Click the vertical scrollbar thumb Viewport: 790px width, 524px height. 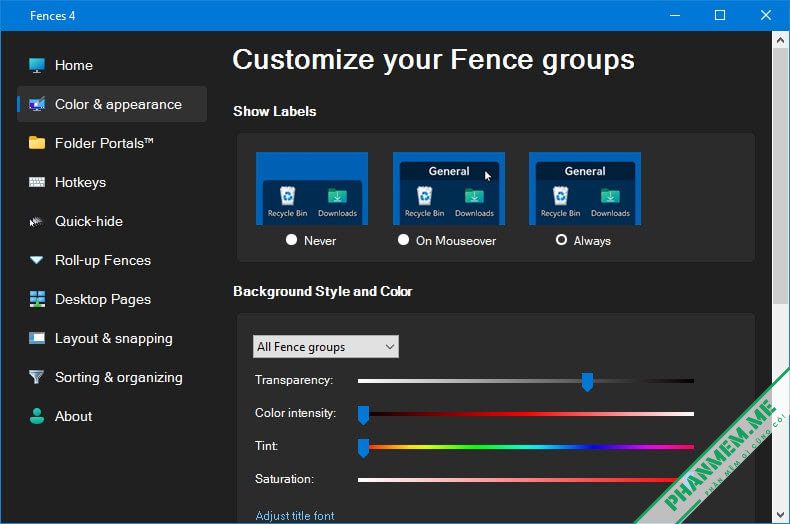(780, 175)
